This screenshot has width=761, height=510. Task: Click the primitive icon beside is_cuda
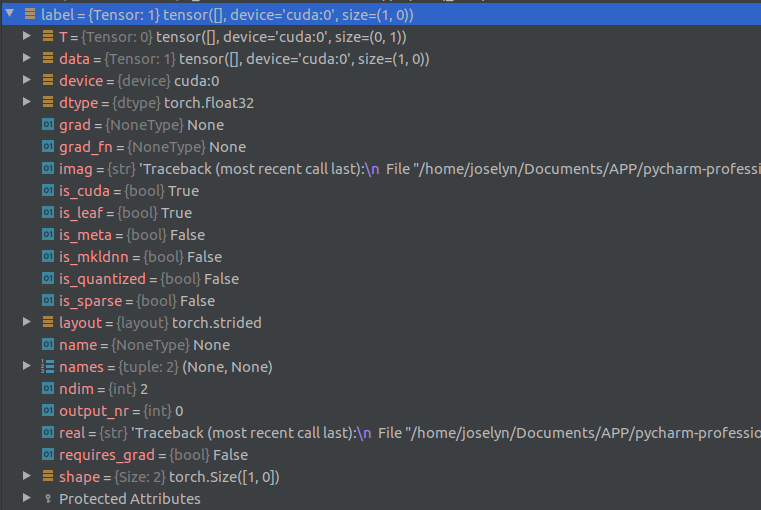click(x=48, y=190)
